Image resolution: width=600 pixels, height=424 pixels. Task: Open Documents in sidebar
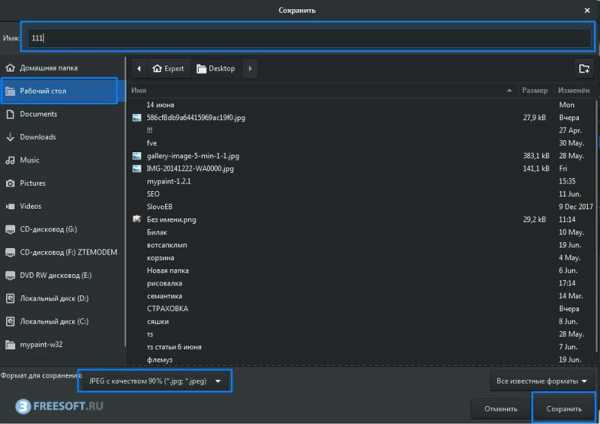coord(38,114)
